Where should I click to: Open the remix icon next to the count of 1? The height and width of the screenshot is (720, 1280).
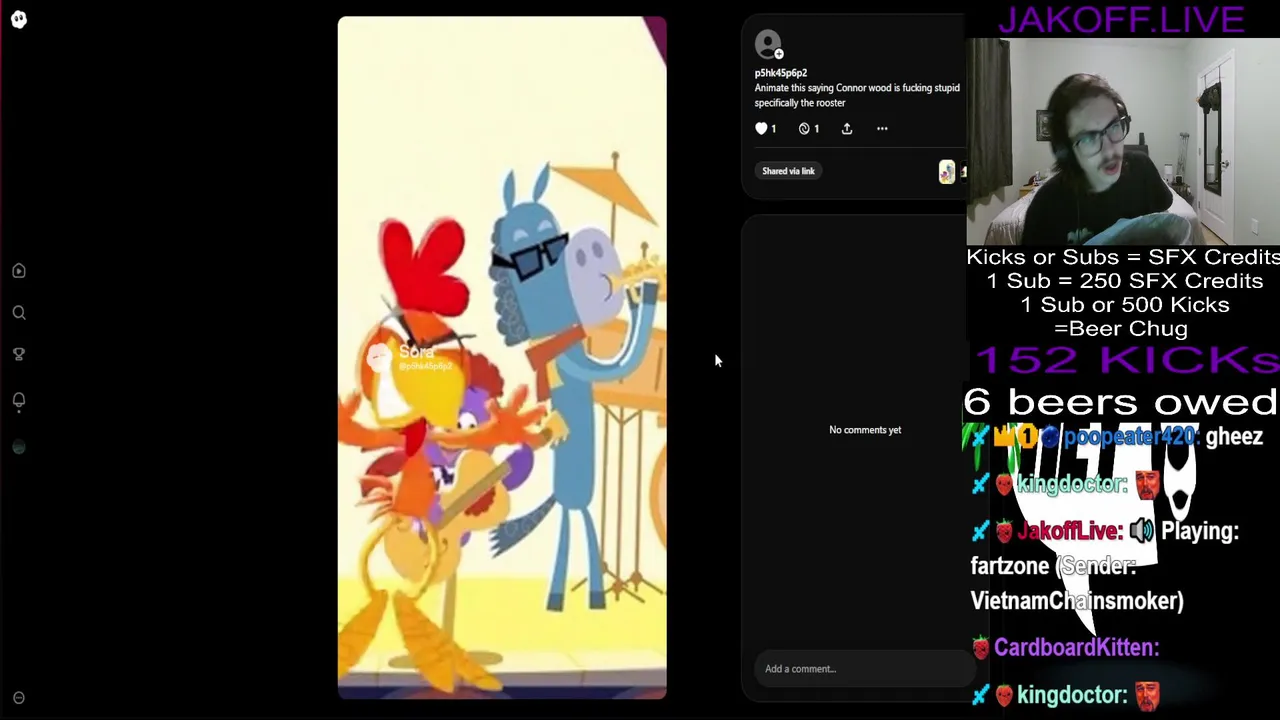tap(804, 128)
